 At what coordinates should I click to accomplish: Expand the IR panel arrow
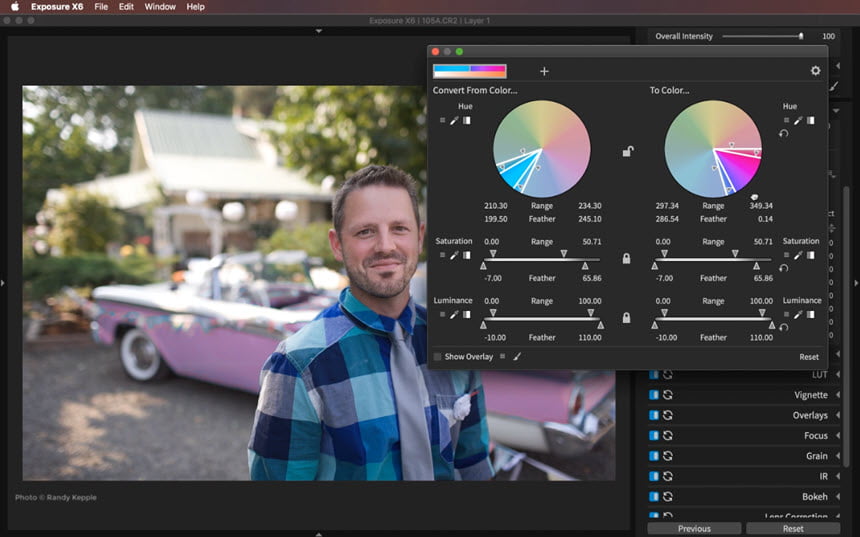point(838,476)
